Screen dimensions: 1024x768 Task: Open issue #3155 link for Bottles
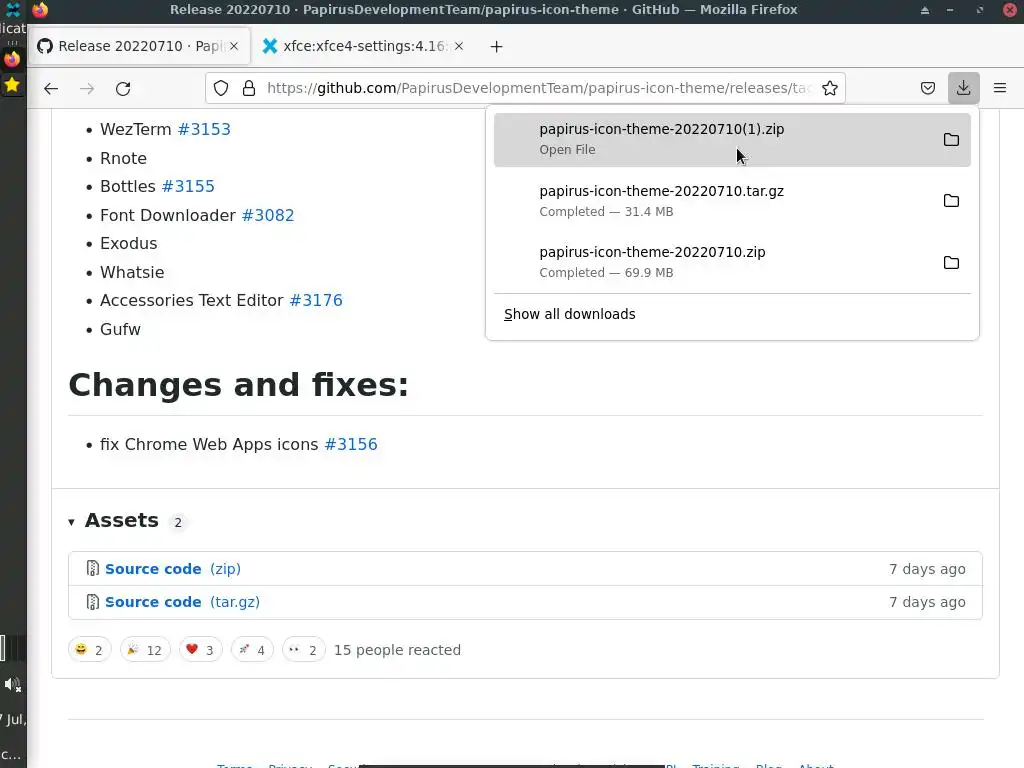pyautogui.click(x=188, y=186)
